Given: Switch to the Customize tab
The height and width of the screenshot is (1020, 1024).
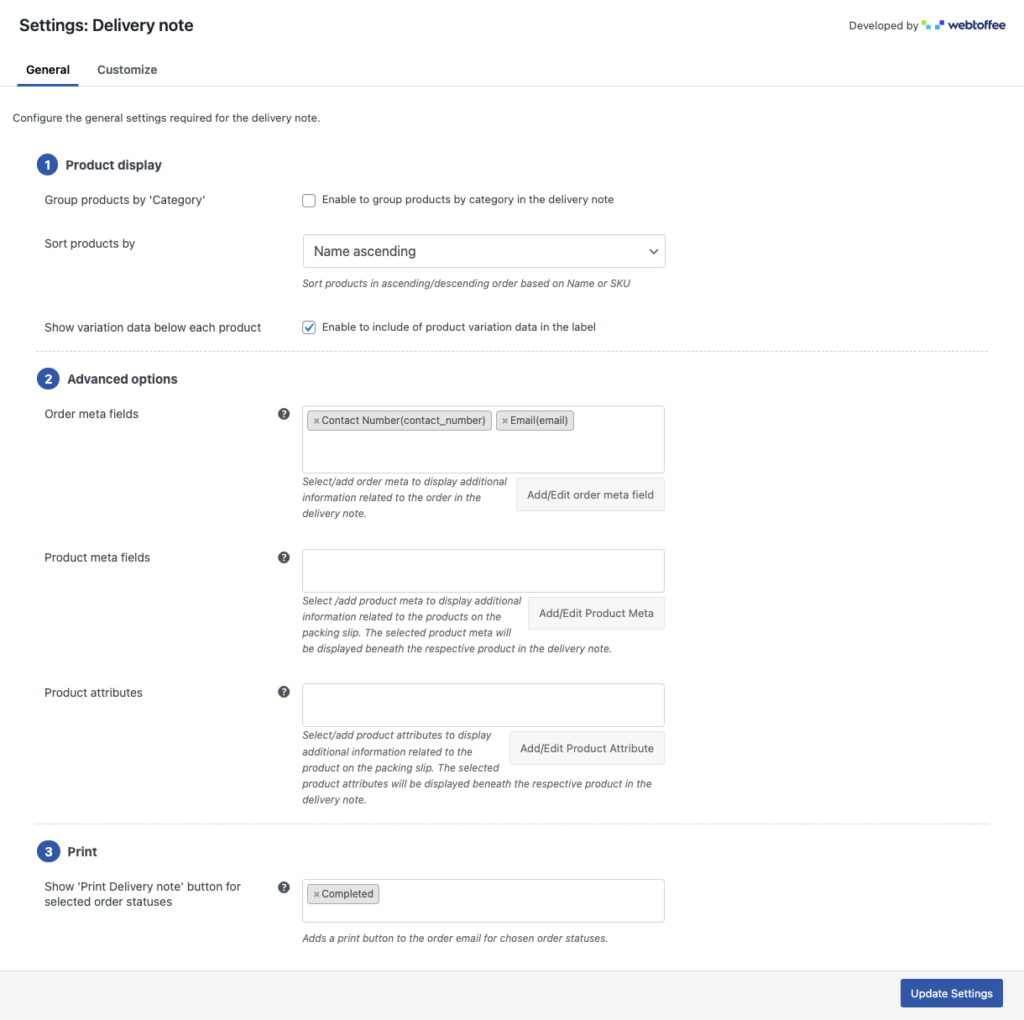Looking at the screenshot, I should (x=127, y=70).
